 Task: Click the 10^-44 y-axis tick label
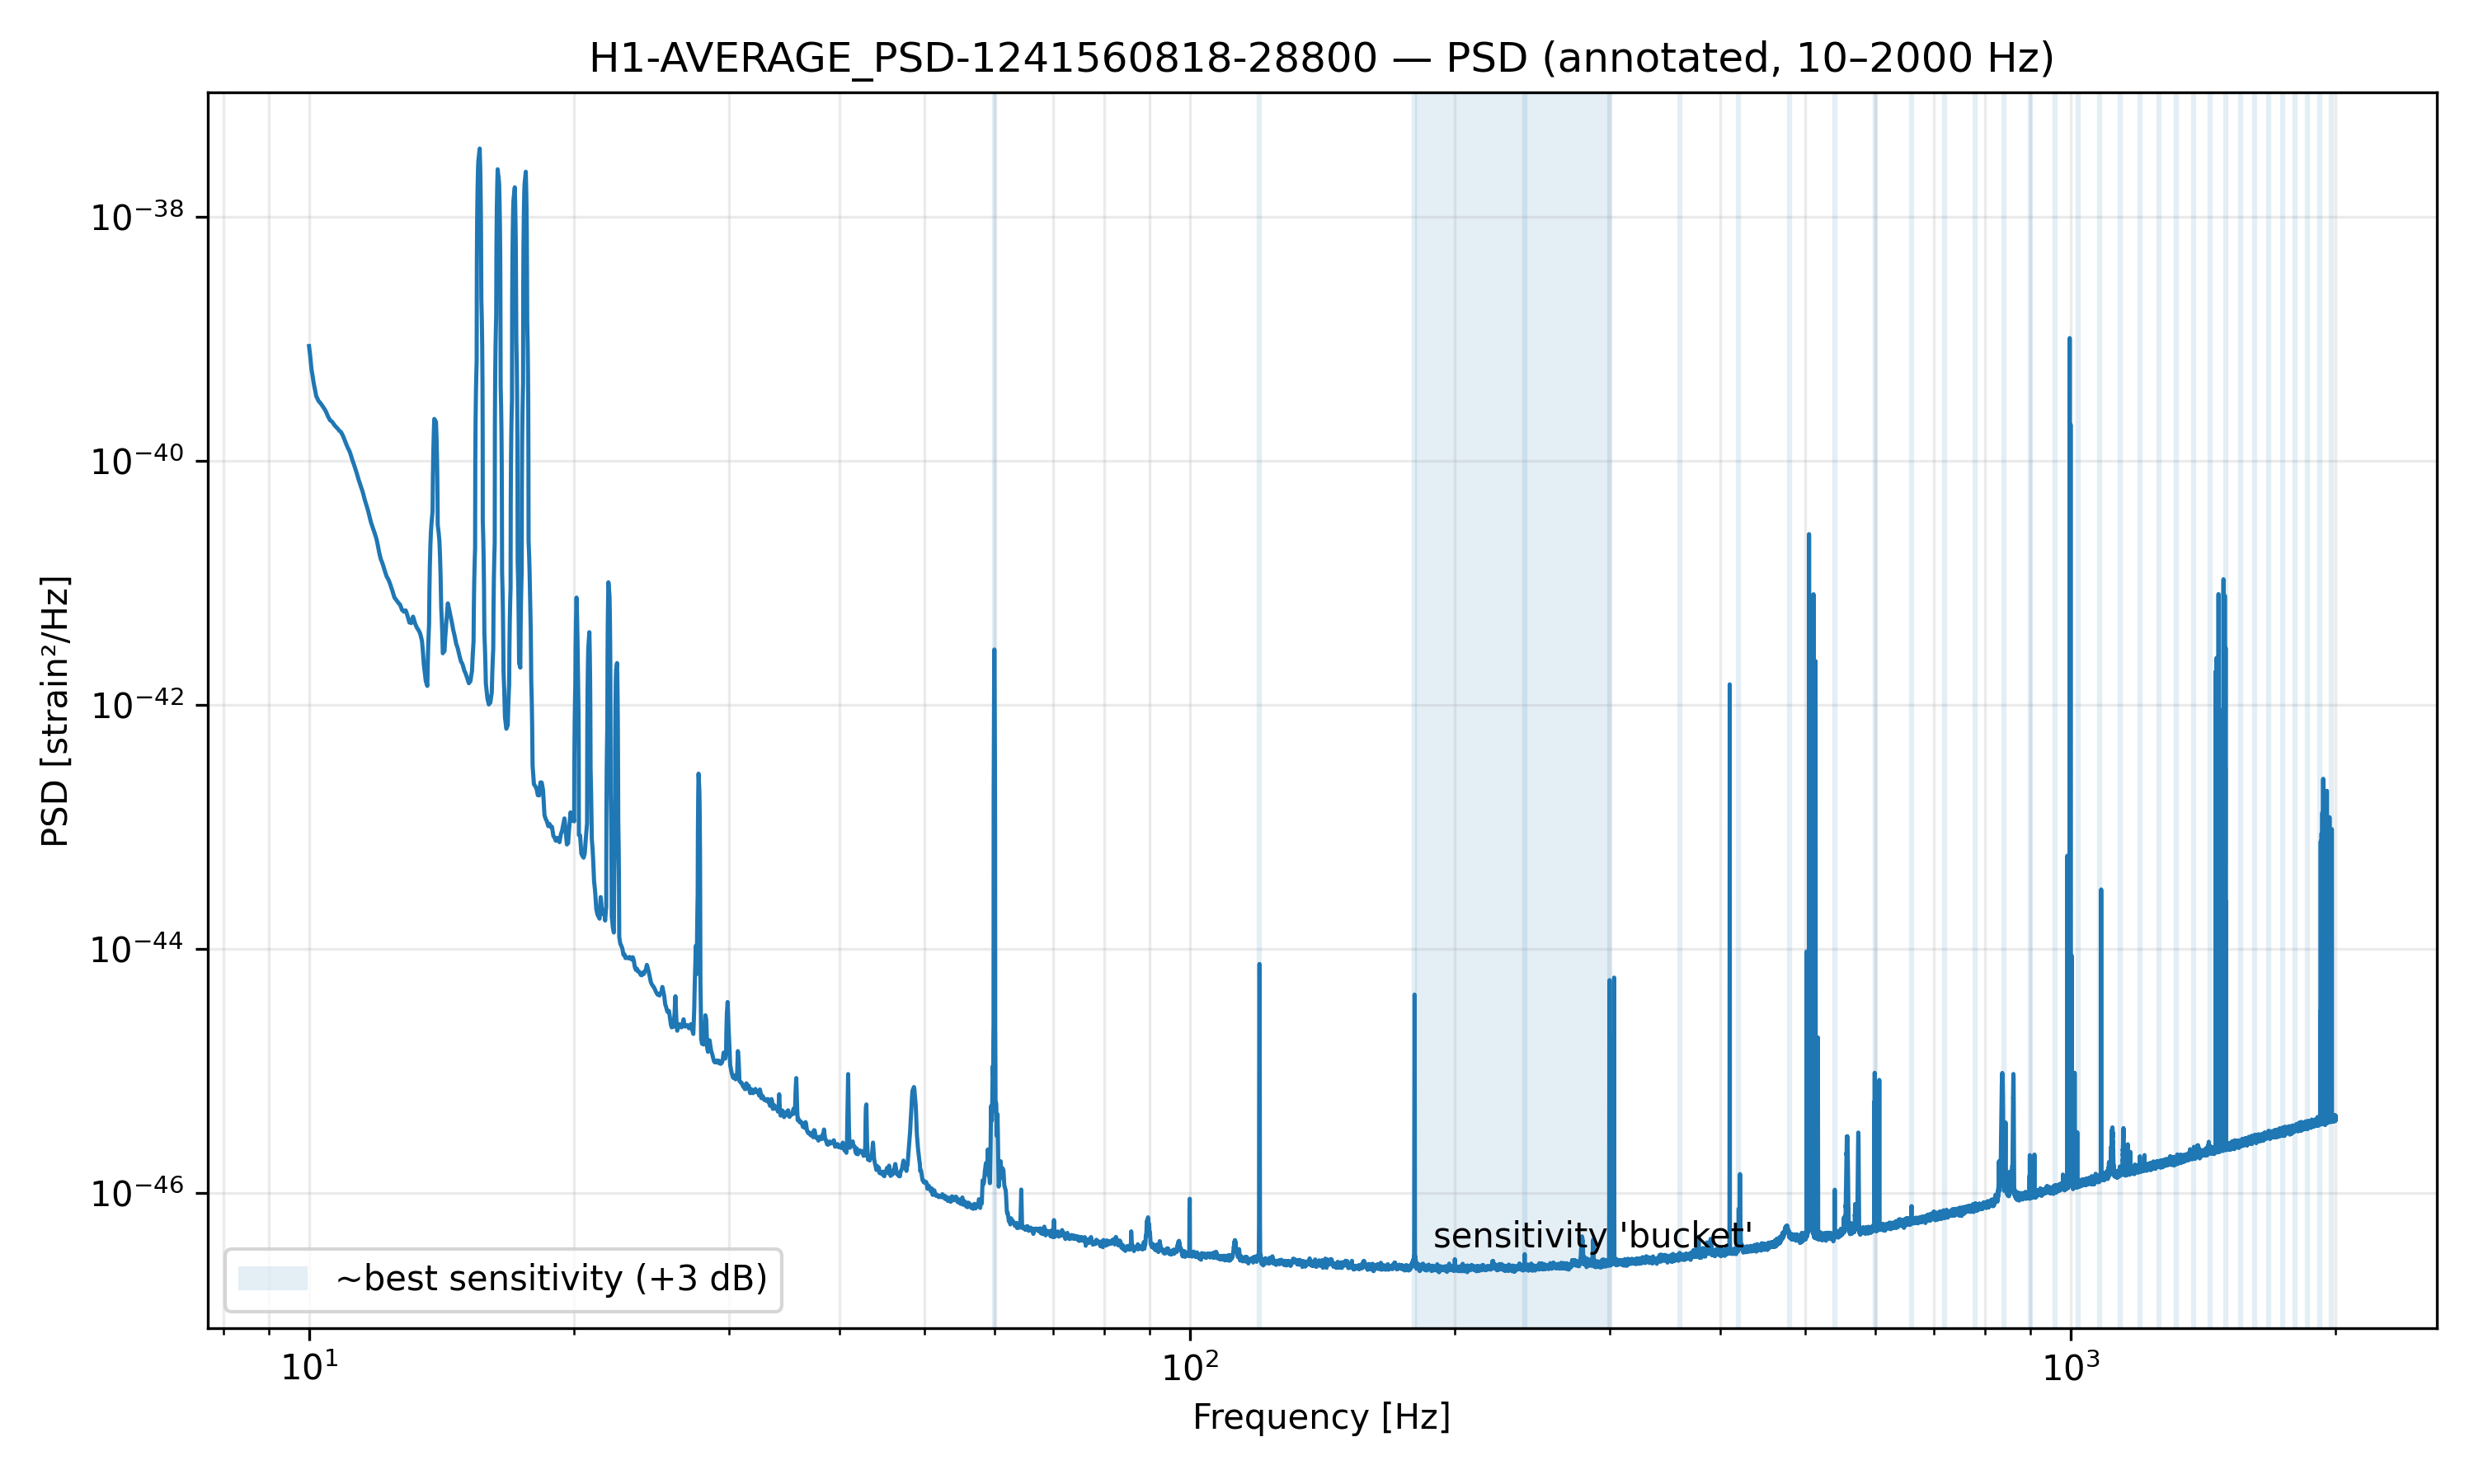pos(137,949)
